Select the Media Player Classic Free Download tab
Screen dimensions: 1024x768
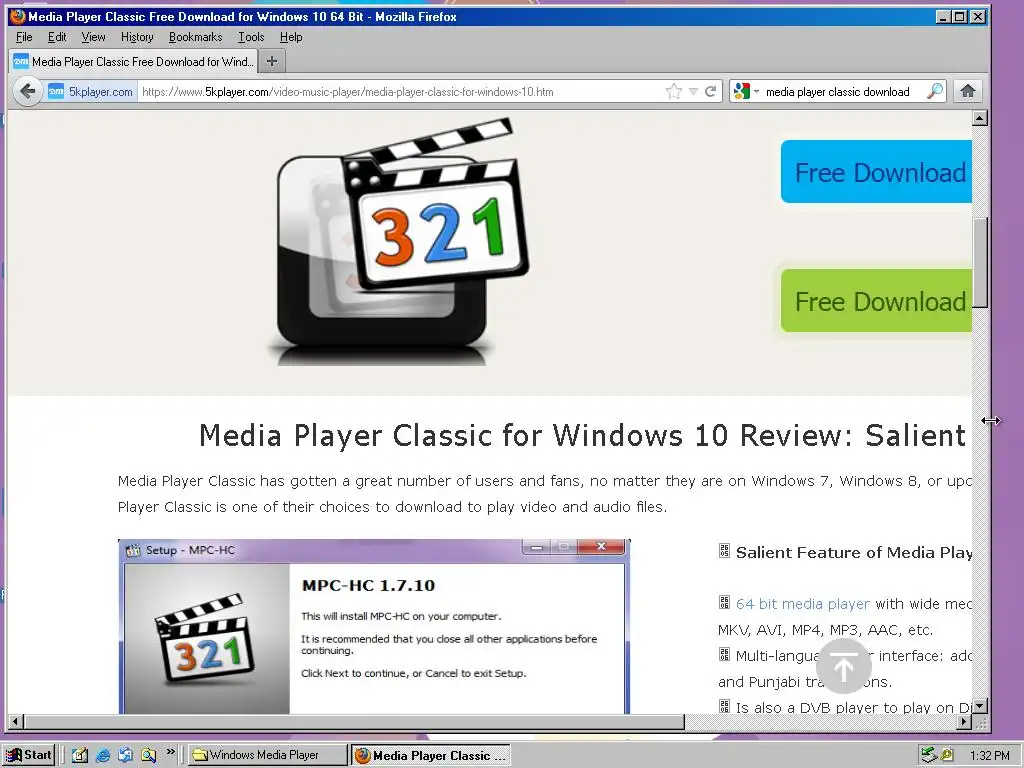(x=133, y=61)
